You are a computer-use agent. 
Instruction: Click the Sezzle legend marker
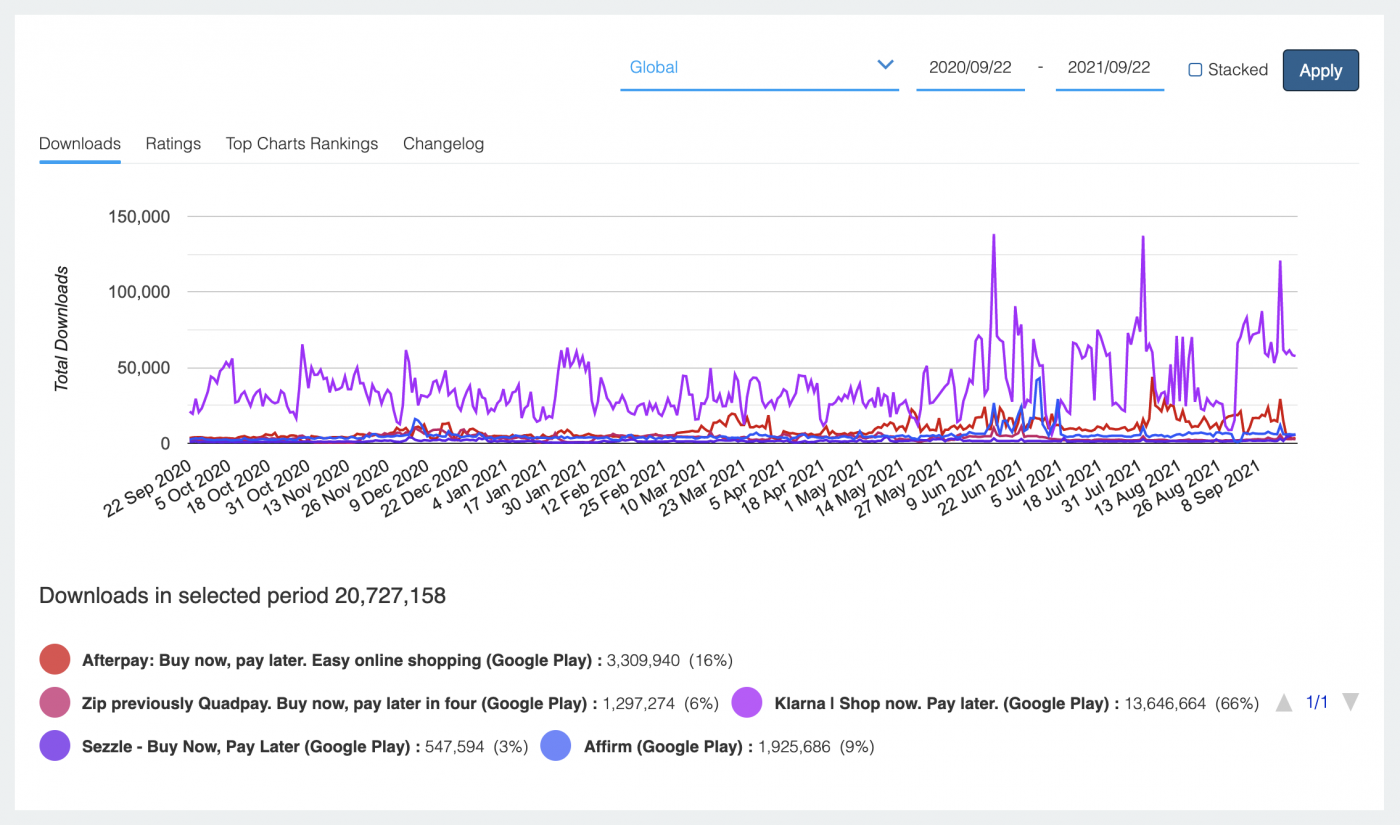(x=55, y=745)
